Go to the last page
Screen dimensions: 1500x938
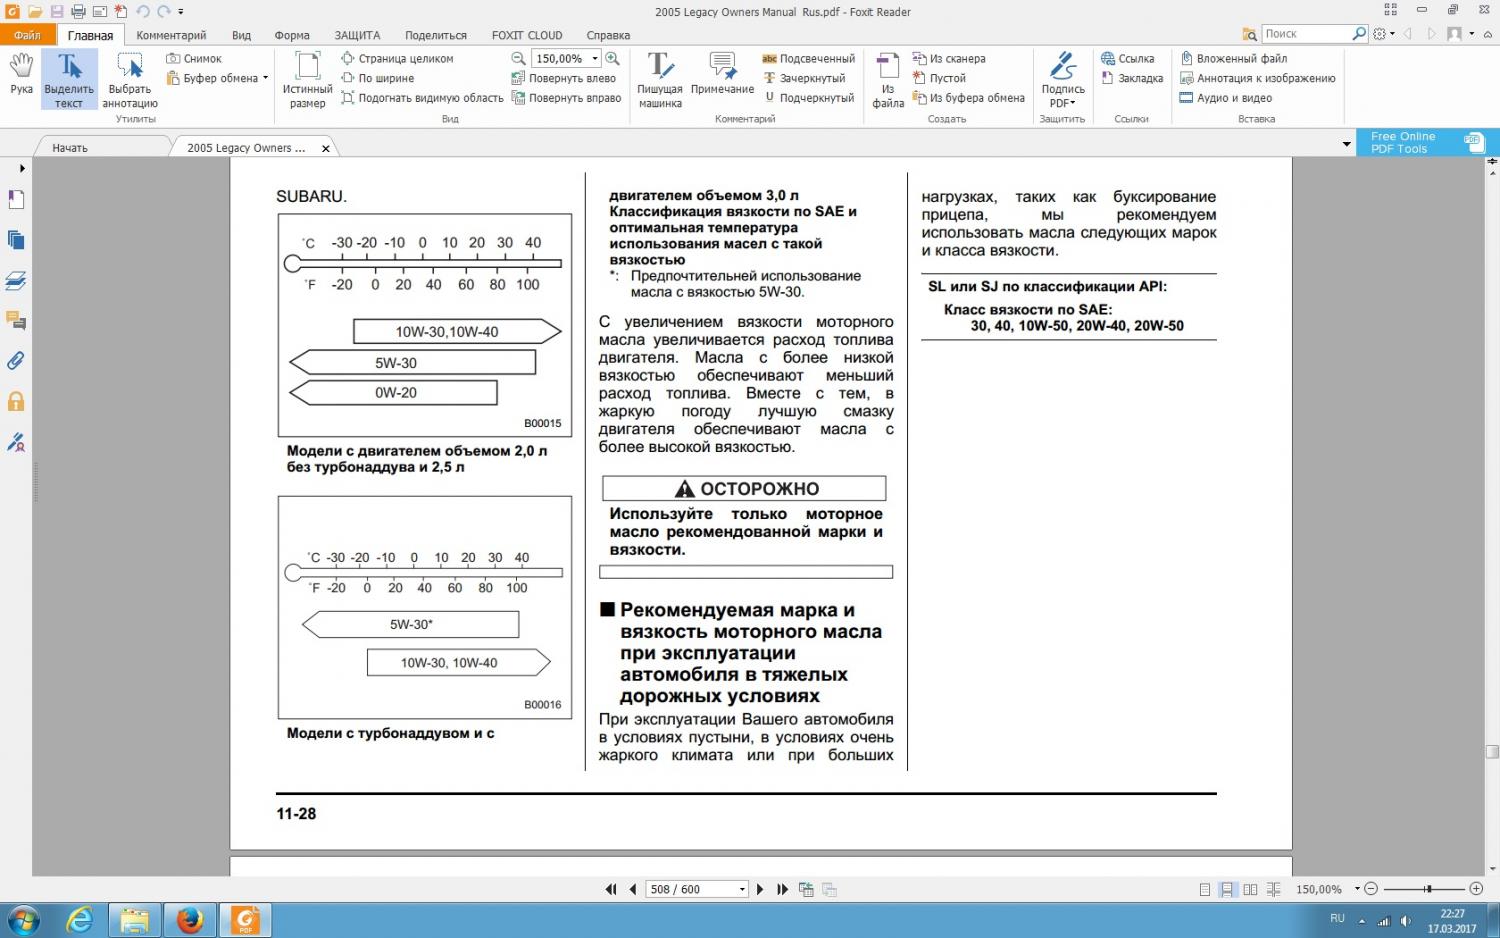[783, 889]
